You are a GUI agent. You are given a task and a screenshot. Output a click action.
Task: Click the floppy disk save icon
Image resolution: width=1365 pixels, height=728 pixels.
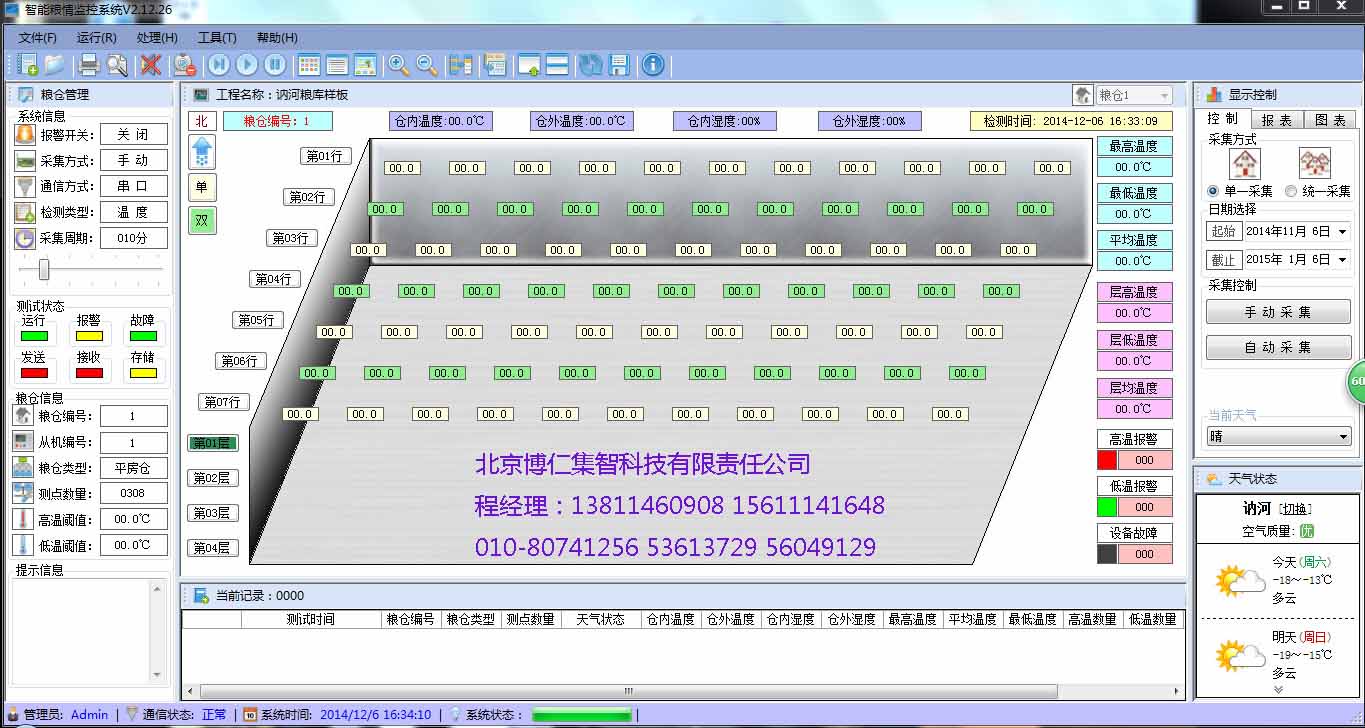click(x=619, y=65)
